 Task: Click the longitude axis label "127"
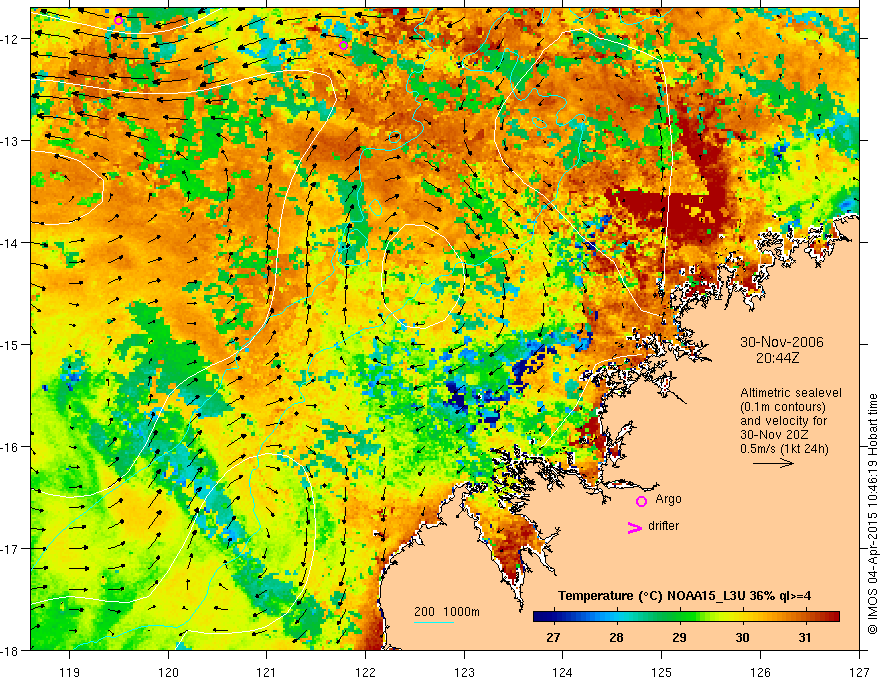859,672
